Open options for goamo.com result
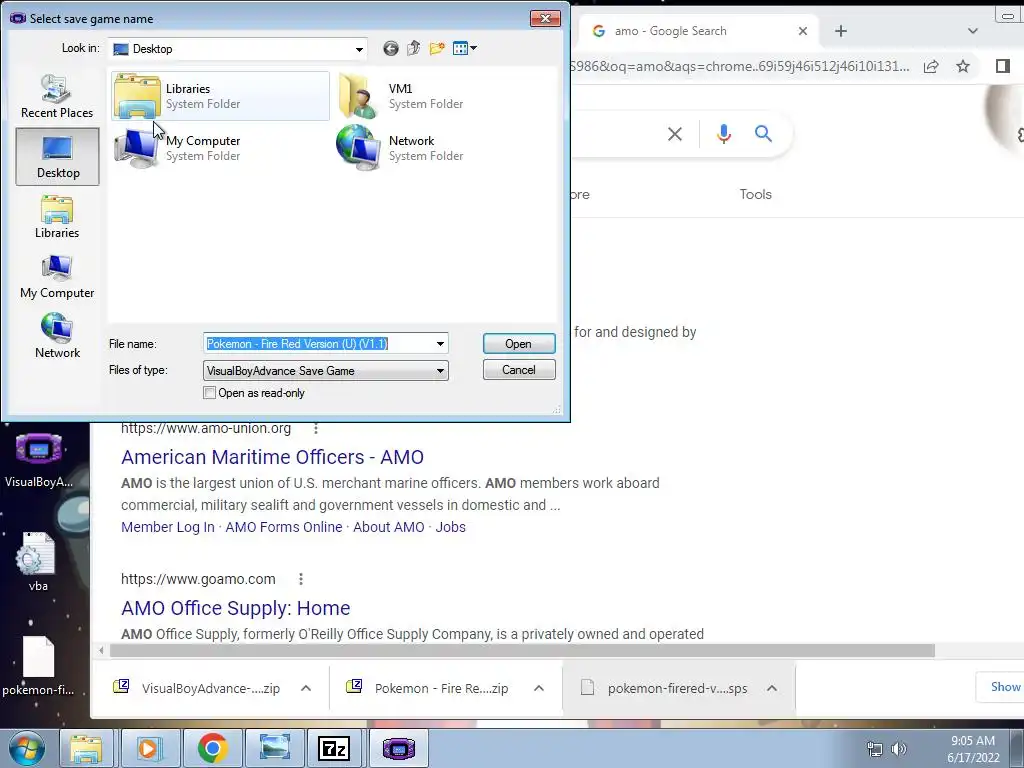1024x768 pixels. click(300, 579)
